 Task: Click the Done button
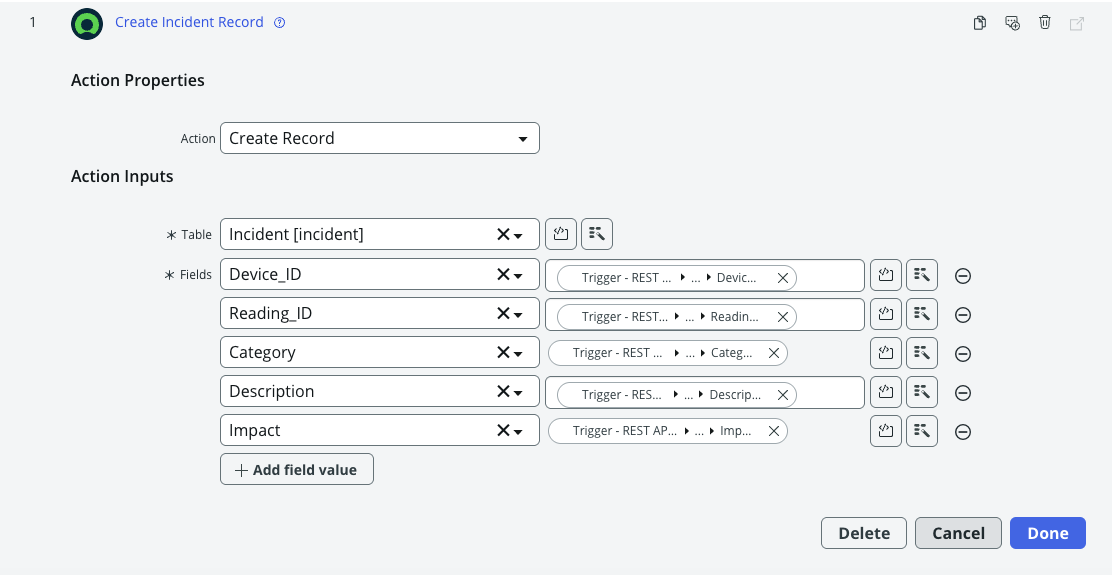click(1047, 533)
